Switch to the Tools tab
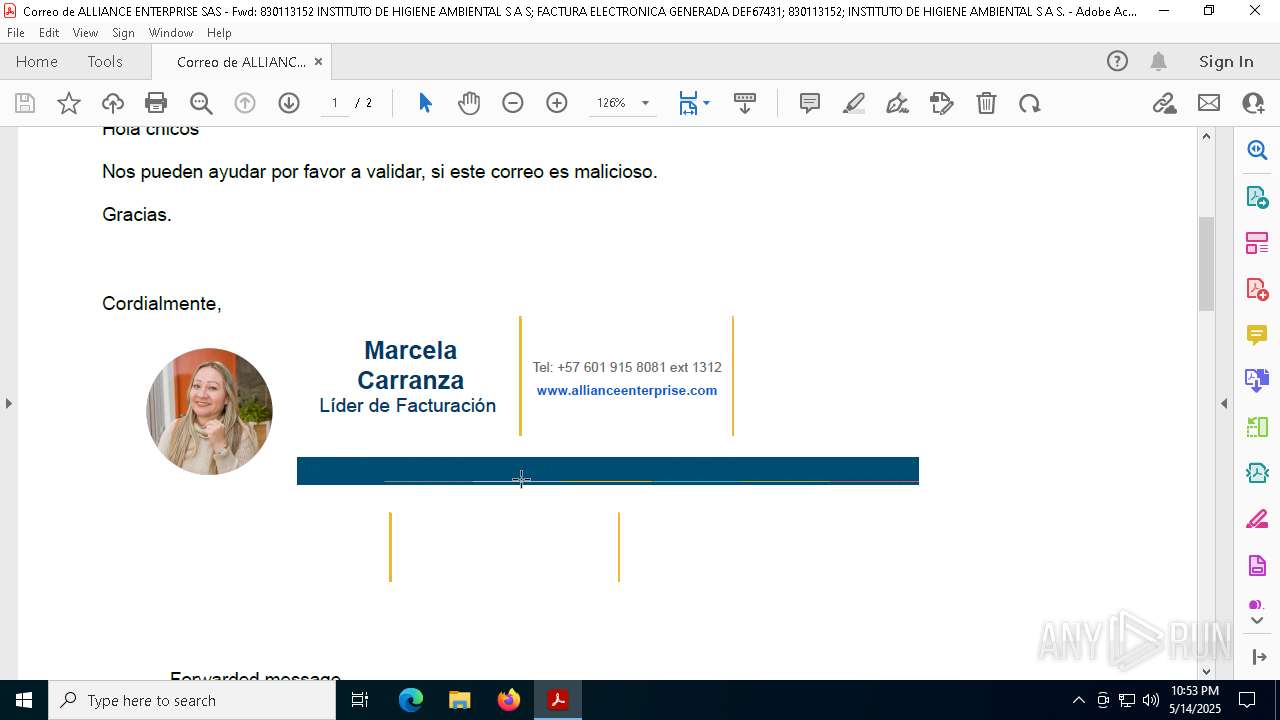Image resolution: width=1280 pixels, height=720 pixels. click(x=105, y=61)
